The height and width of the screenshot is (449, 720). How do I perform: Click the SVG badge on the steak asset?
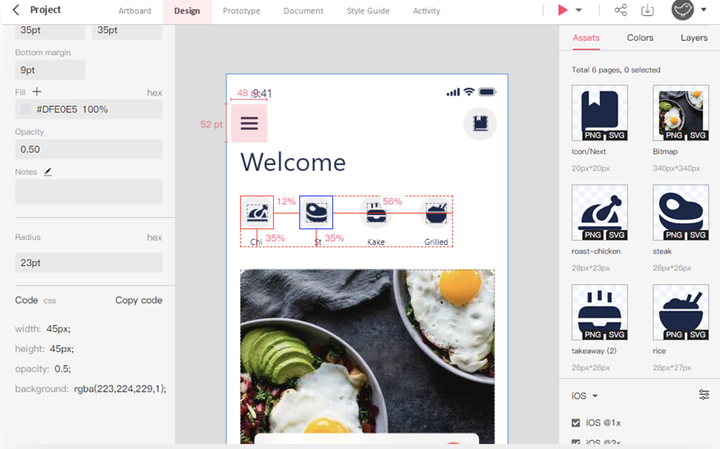point(698,235)
